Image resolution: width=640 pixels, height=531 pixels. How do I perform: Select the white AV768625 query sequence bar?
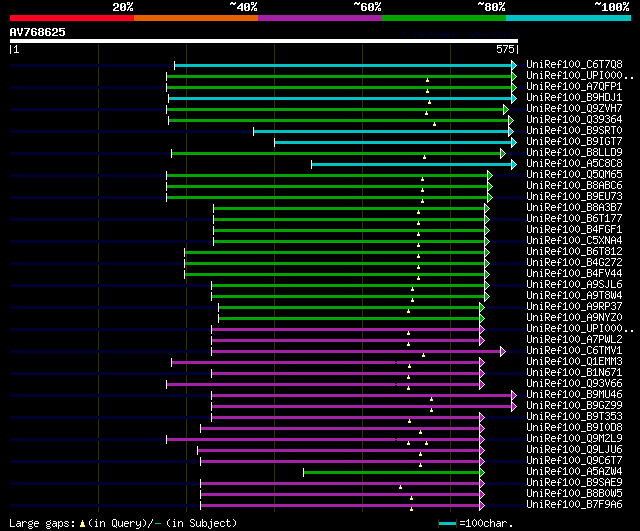coord(264,41)
